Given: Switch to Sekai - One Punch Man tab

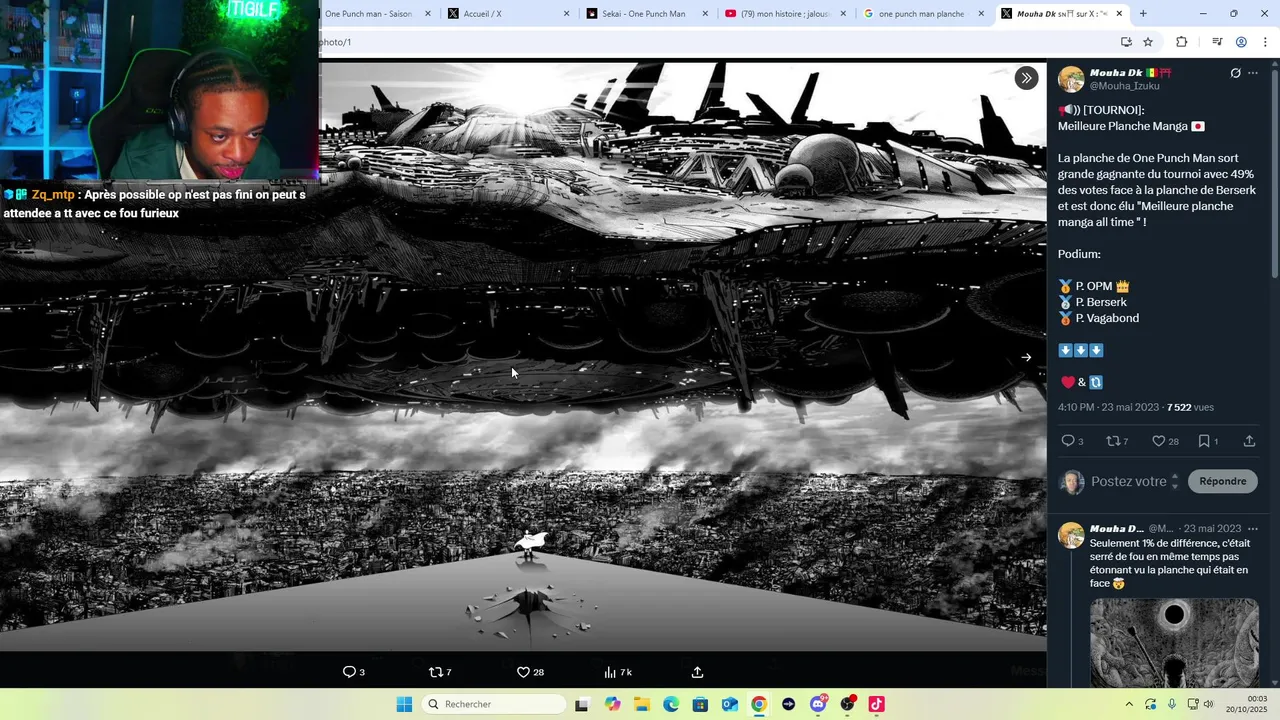Looking at the screenshot, I should tap(646, 14).
